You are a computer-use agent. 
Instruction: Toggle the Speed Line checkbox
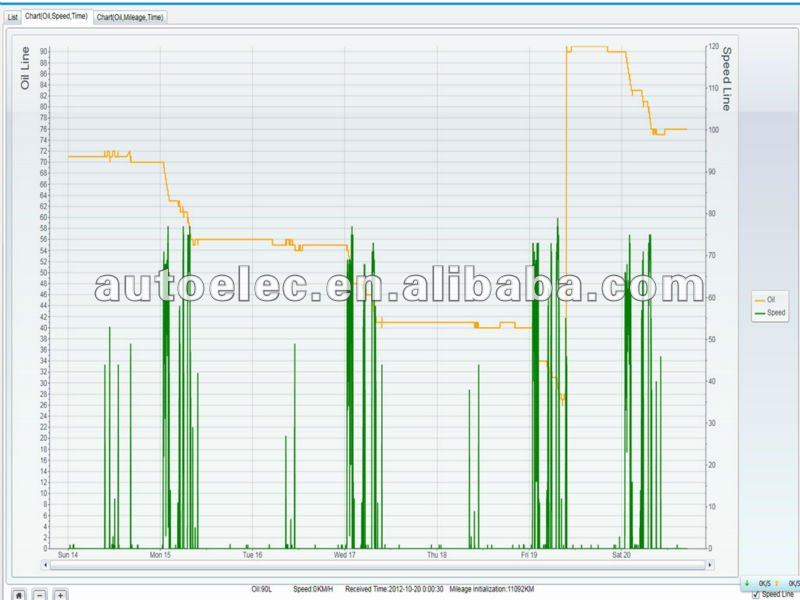[756, 595]
